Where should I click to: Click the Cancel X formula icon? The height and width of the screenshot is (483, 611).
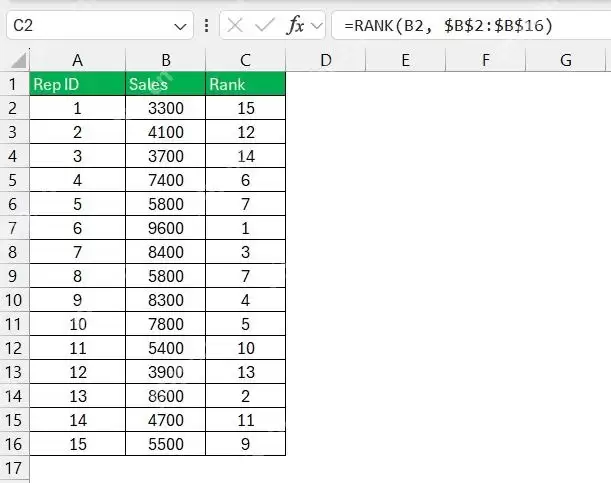click(x=235, y=26)
